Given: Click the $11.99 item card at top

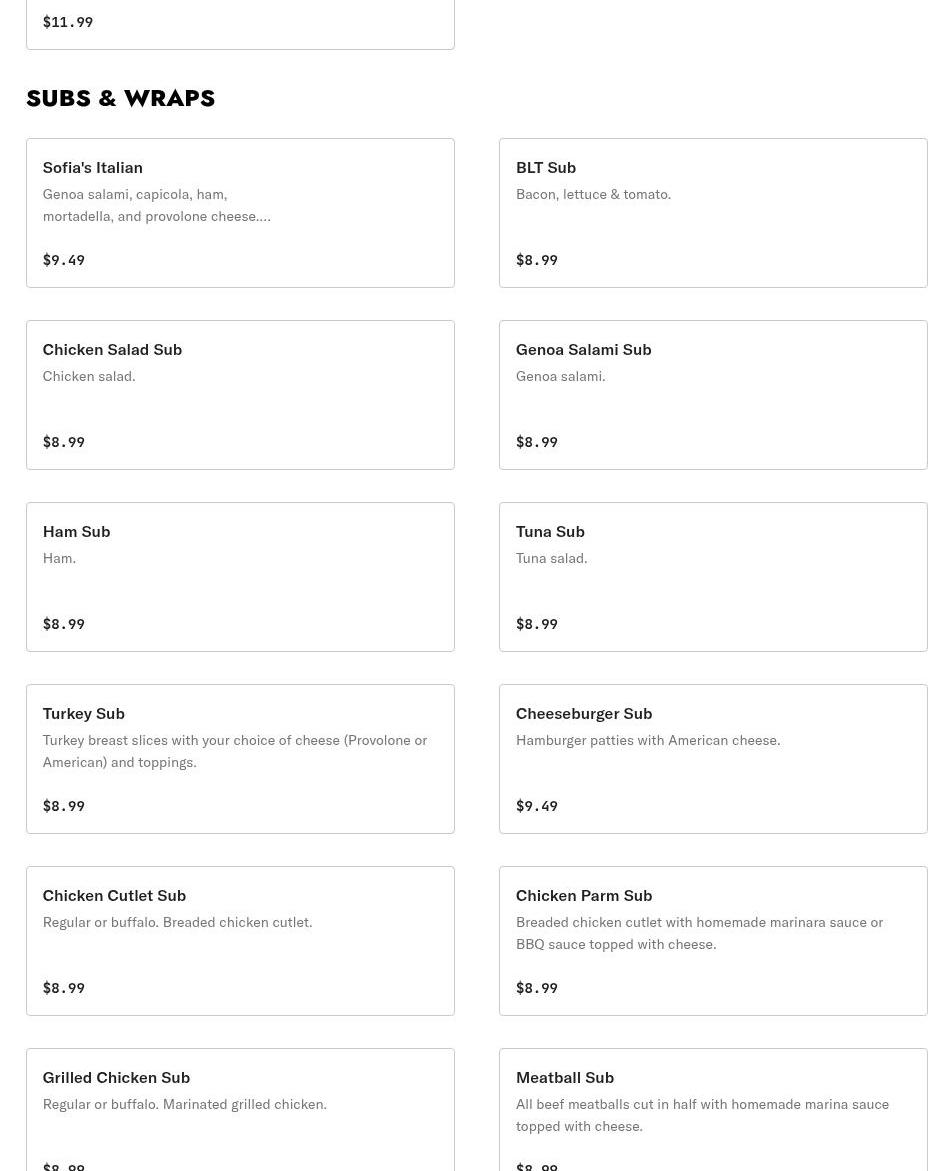Looking at the screenshot, I should [x=240, y=22].
